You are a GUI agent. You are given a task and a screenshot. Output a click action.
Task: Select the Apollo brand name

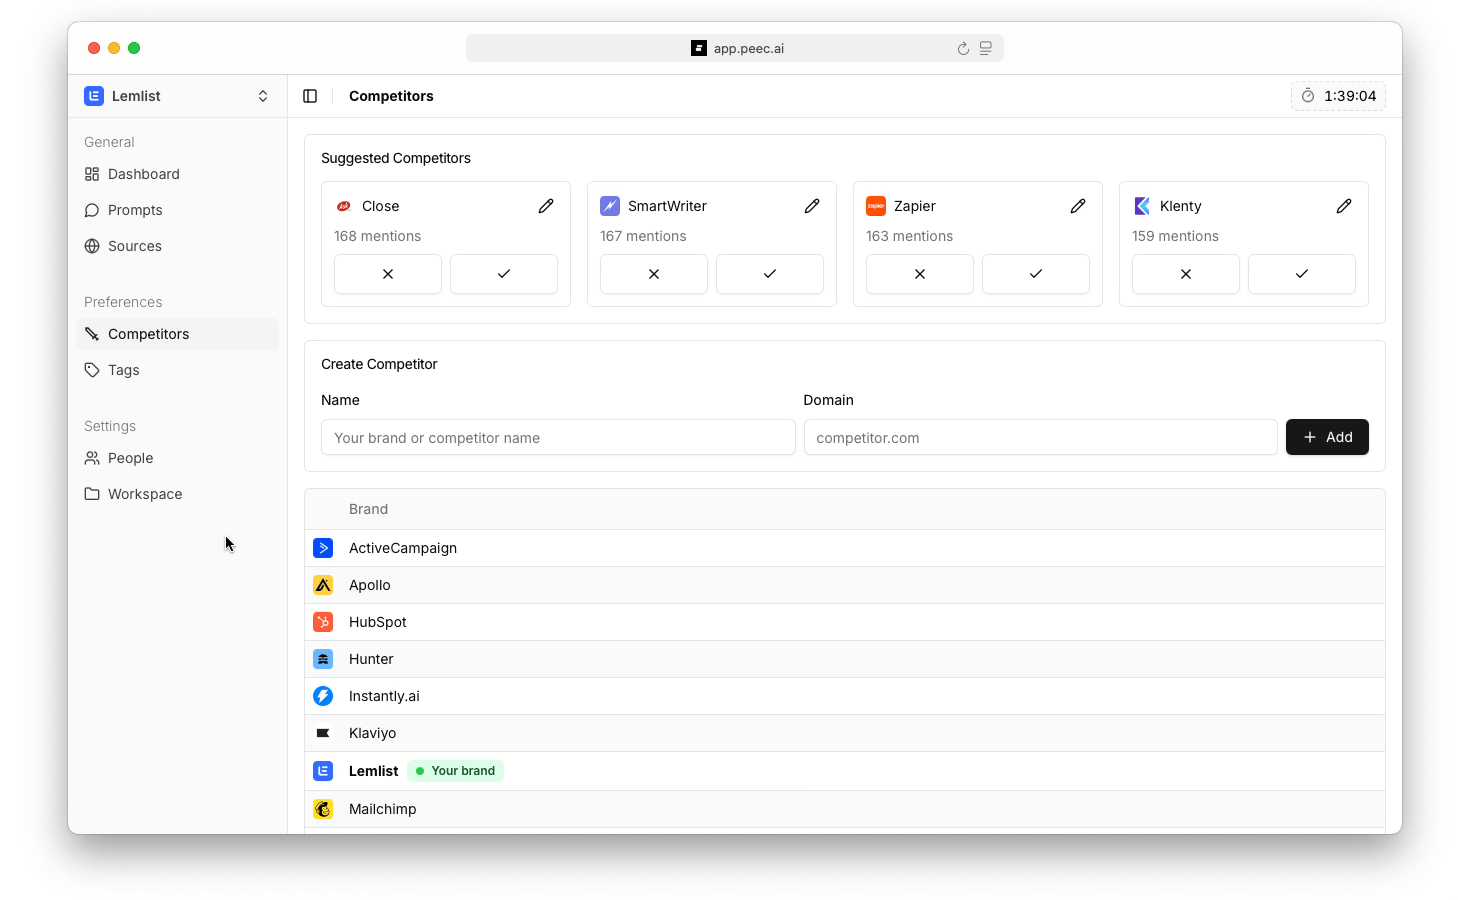370,585
